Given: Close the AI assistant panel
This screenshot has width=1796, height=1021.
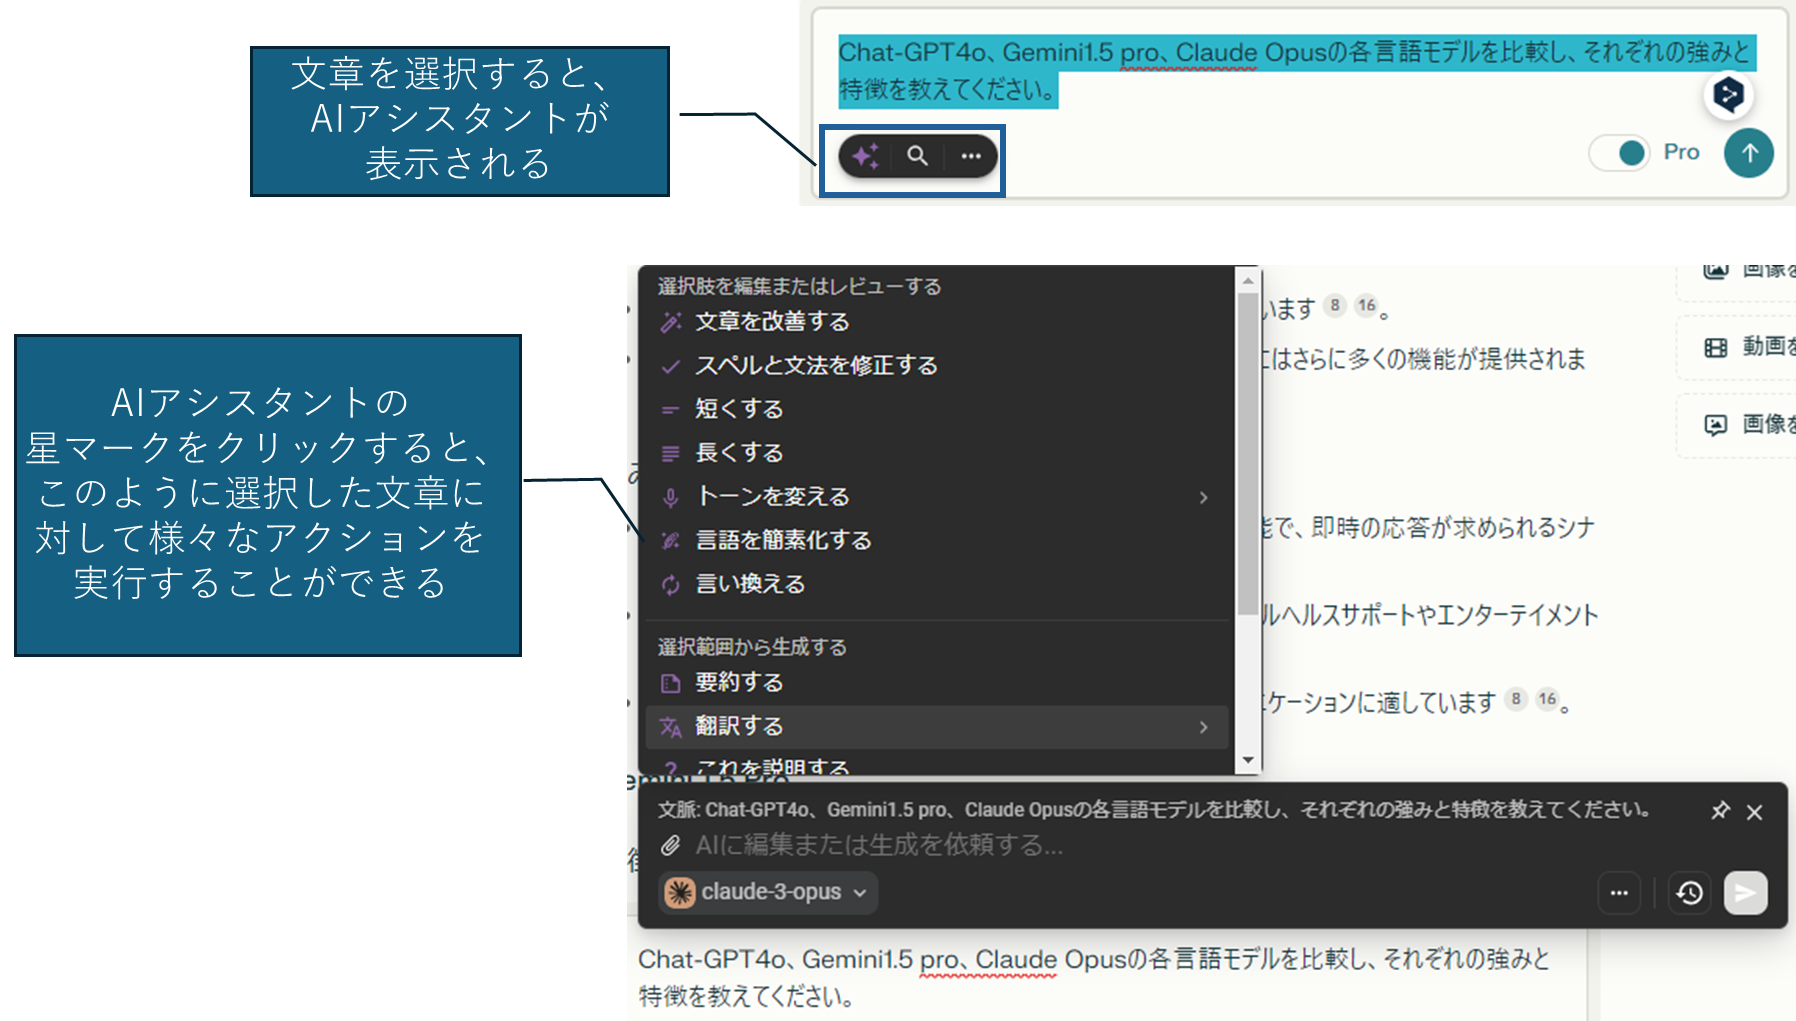Looking at the screenshot, I should pos(1754,812).
